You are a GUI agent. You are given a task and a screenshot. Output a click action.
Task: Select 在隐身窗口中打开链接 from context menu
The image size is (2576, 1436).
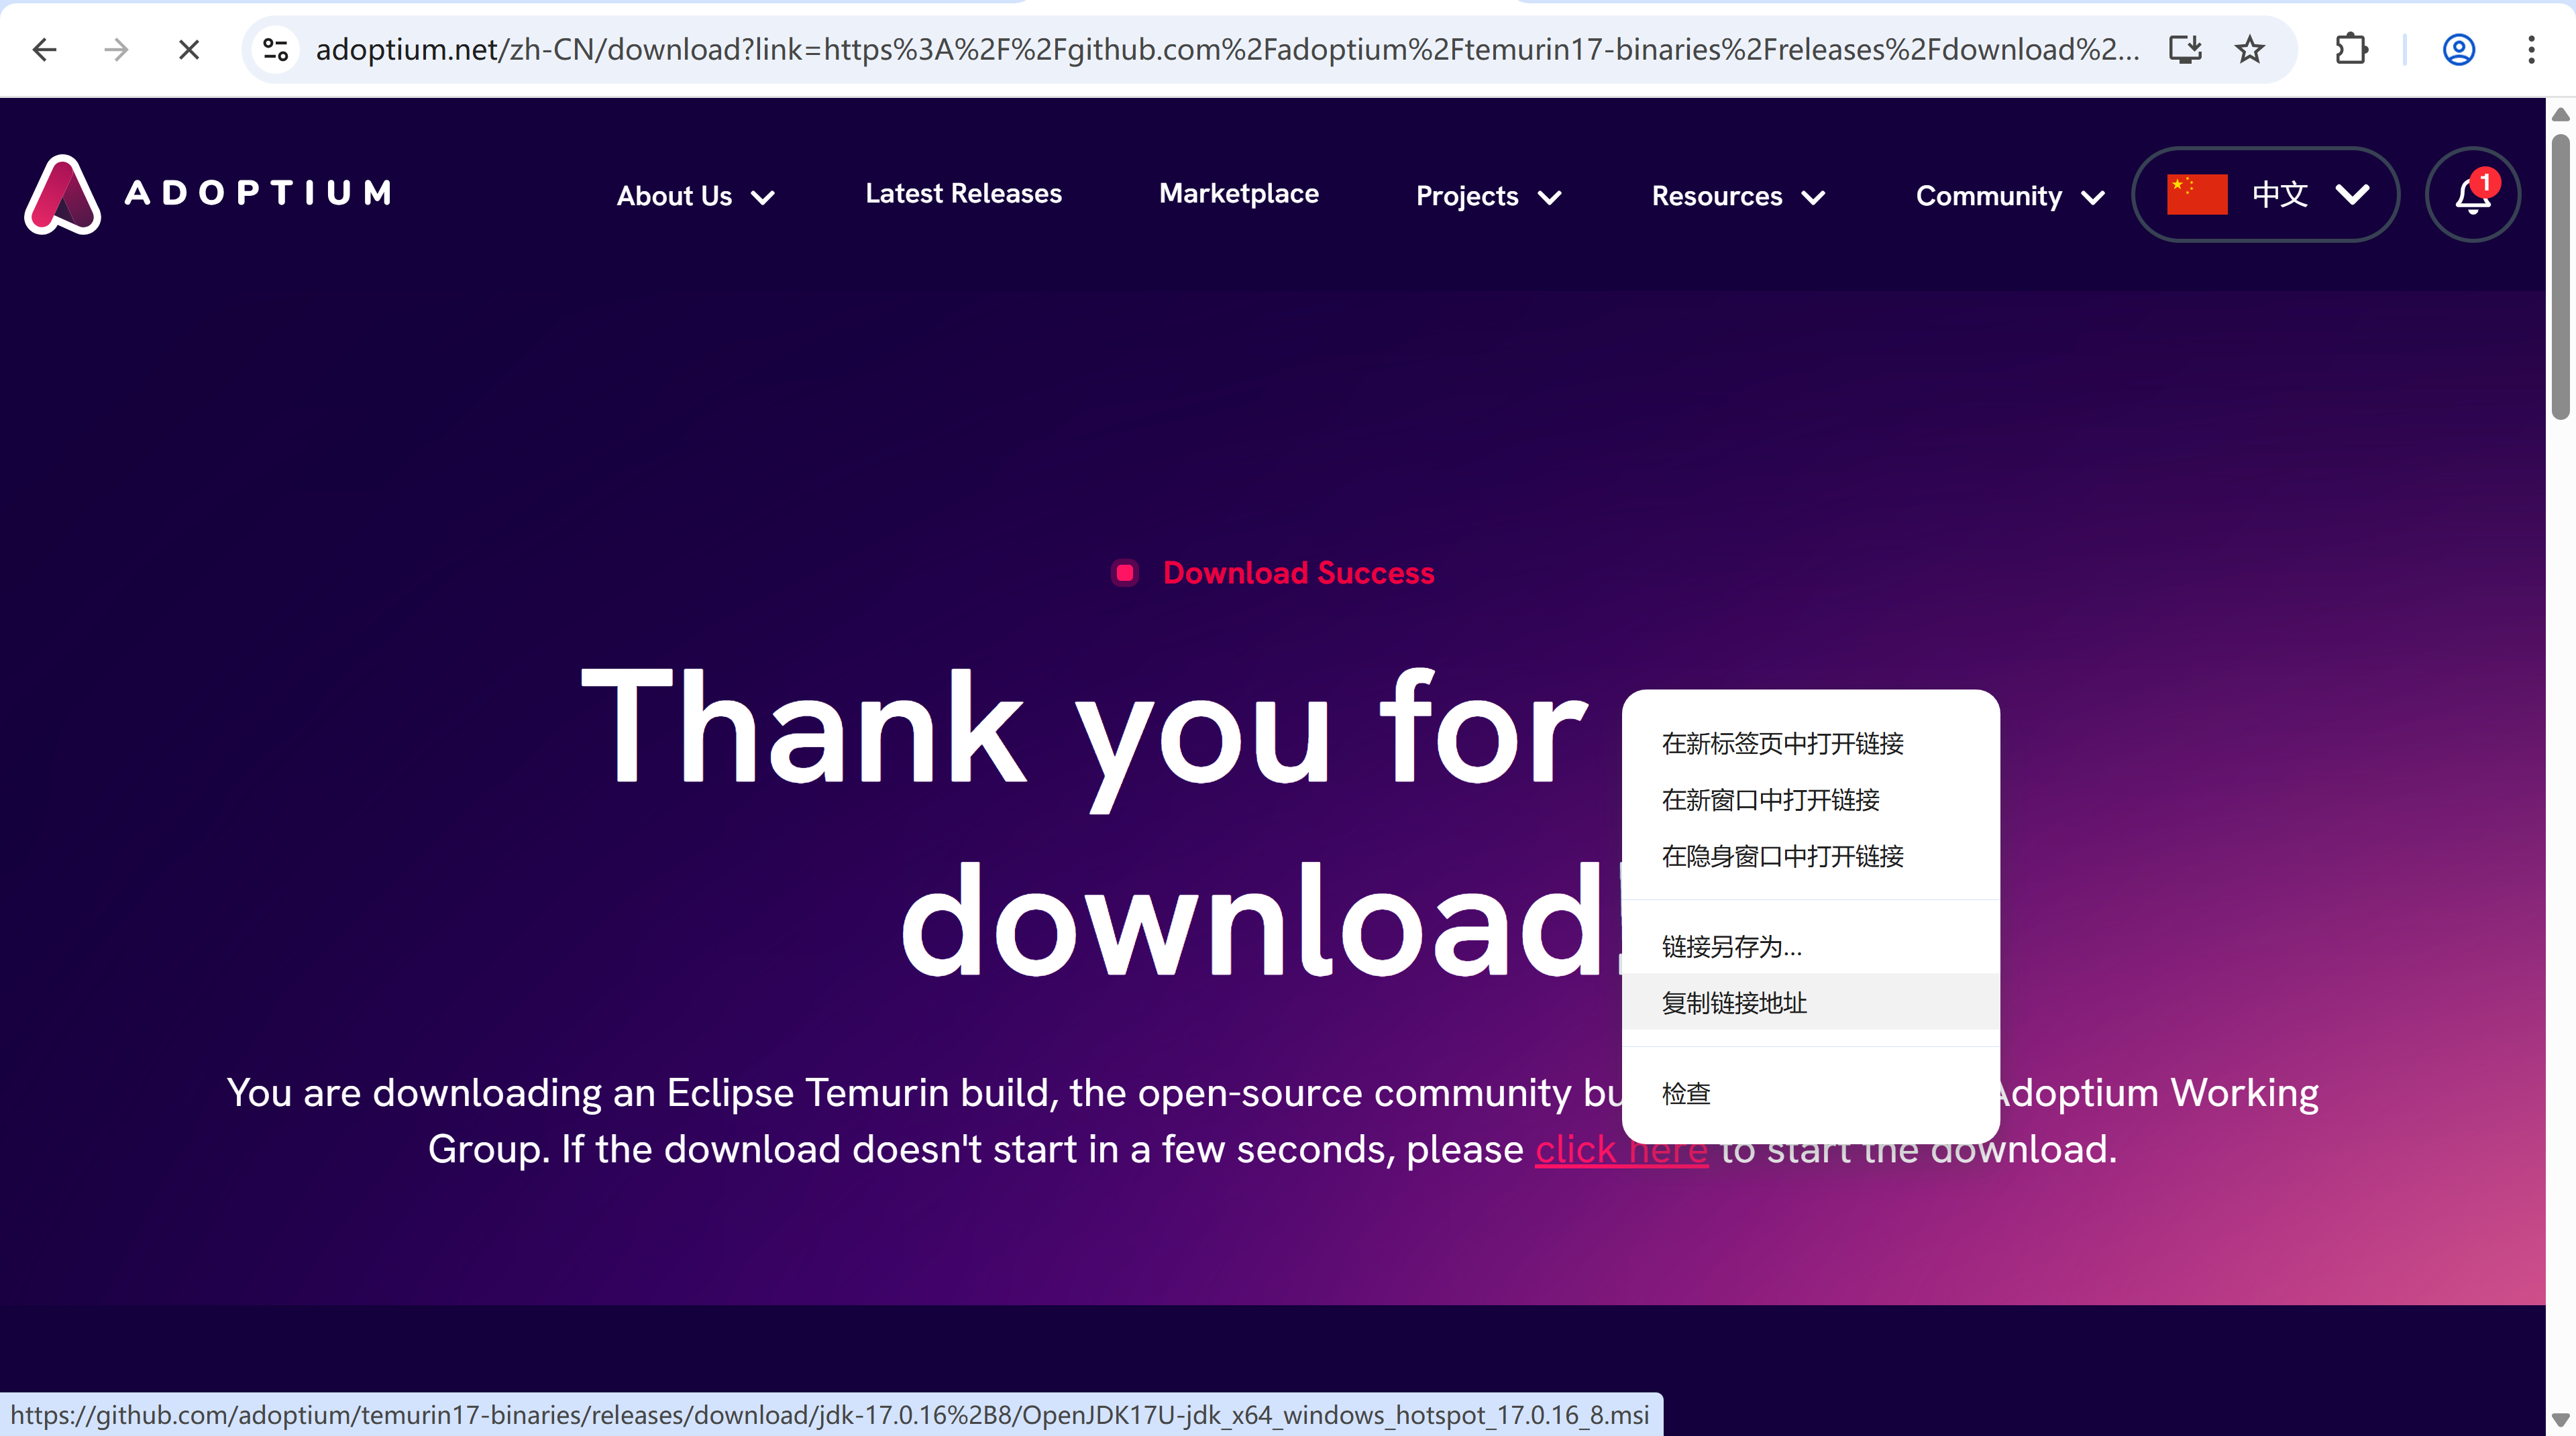coord(1810,856)
